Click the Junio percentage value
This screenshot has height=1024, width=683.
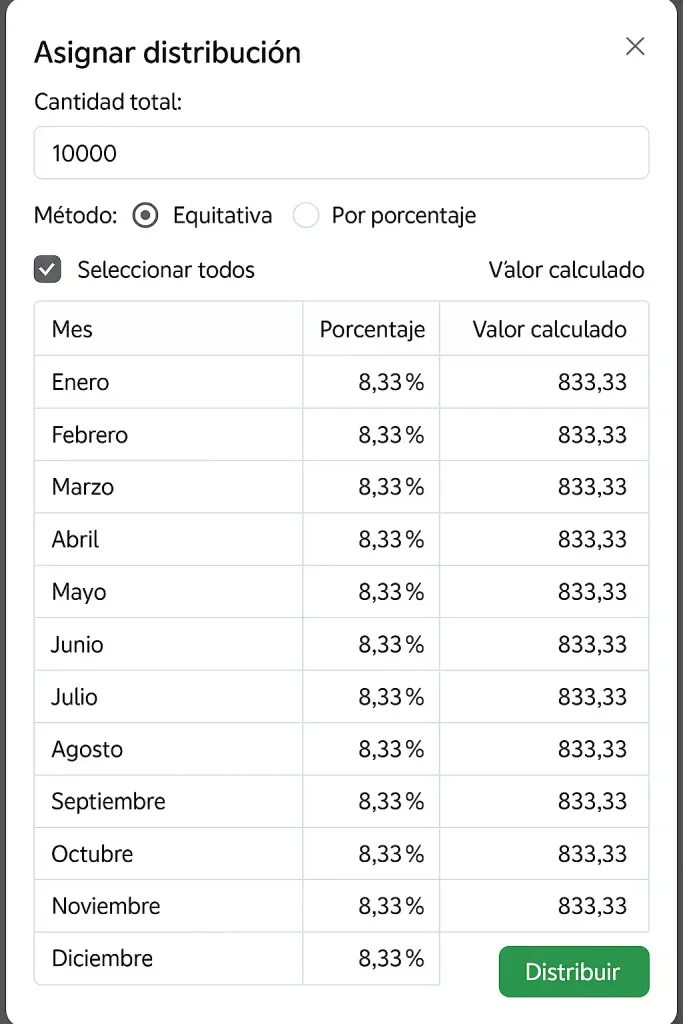coord(391,644)
